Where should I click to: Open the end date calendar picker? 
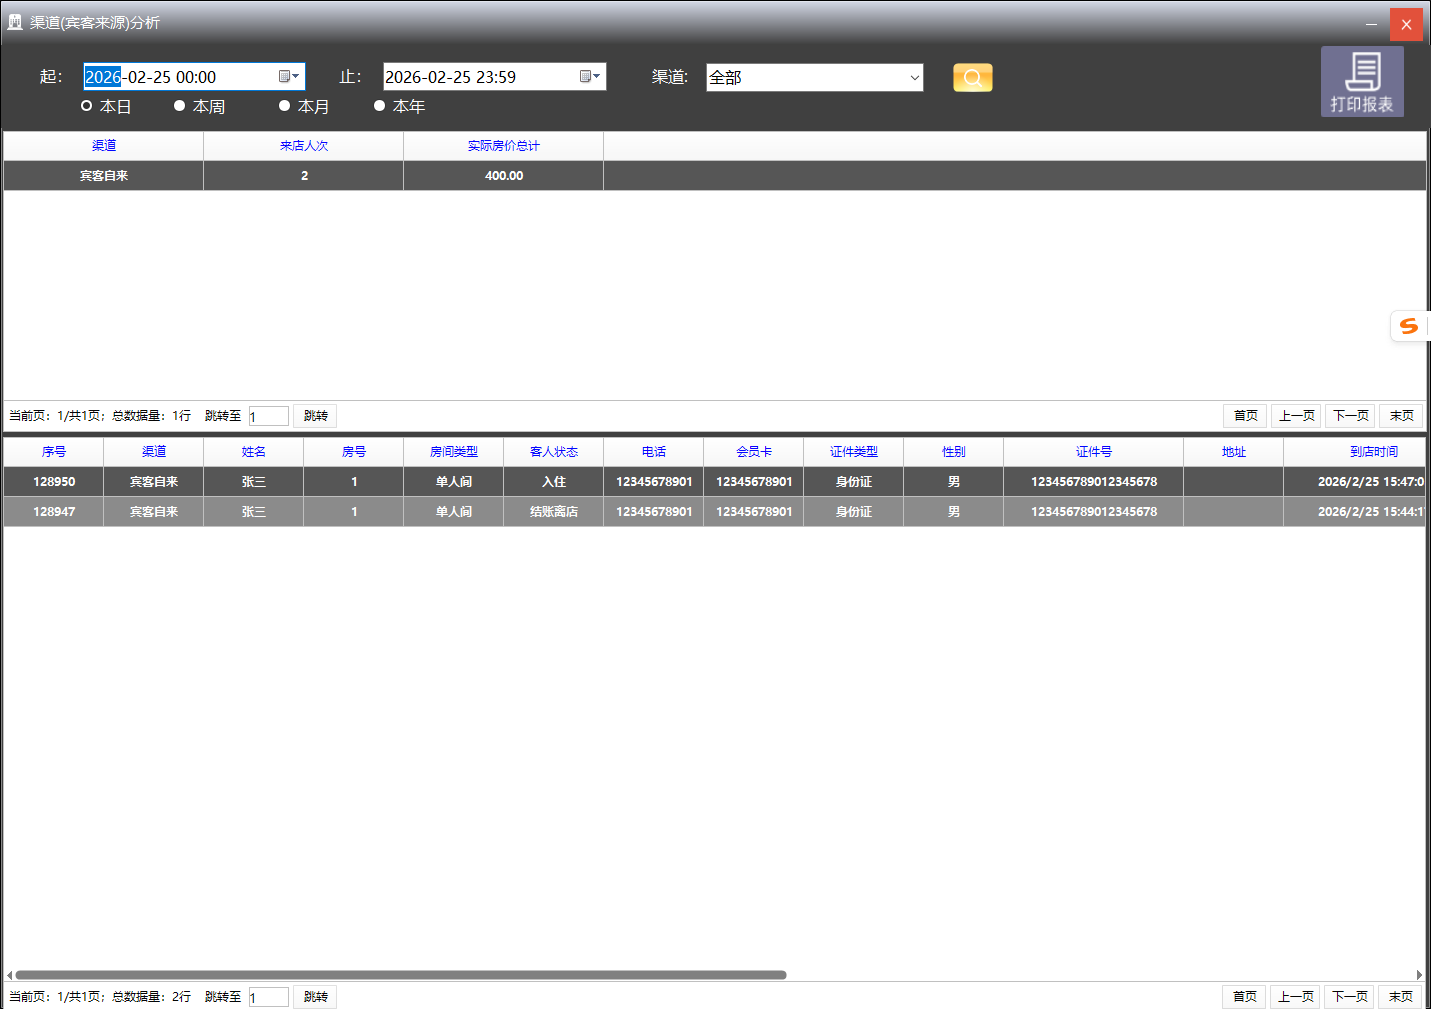point(590,77)
